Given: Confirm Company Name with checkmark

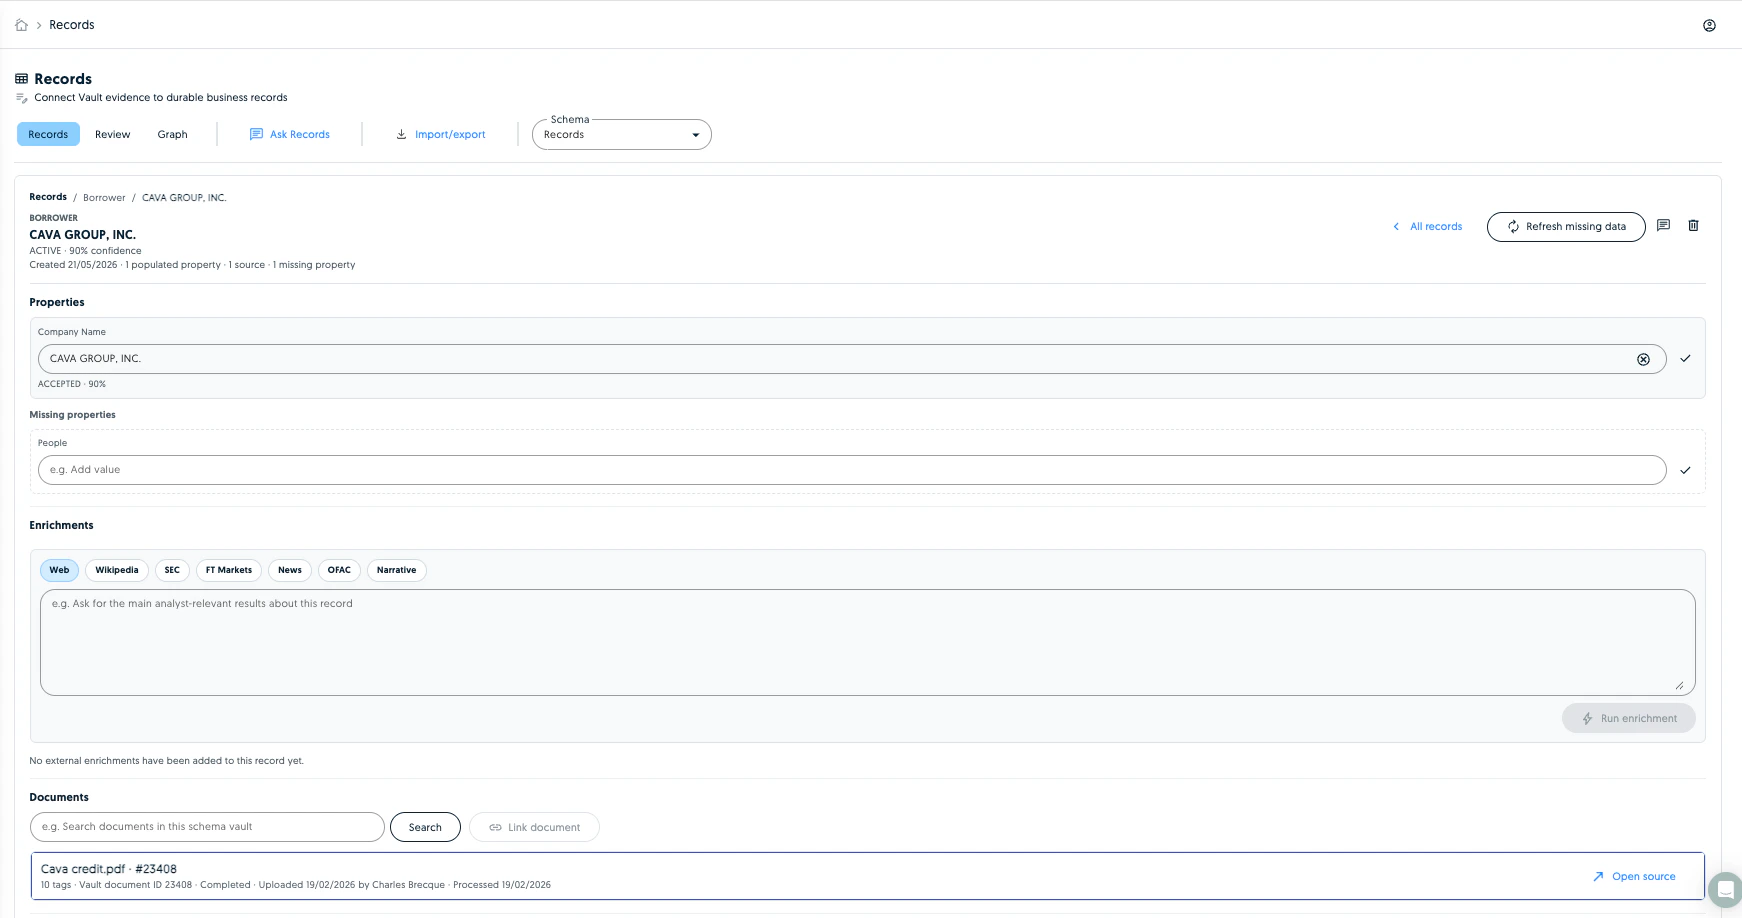Looking at the screenshot, I should point(1685,358).
